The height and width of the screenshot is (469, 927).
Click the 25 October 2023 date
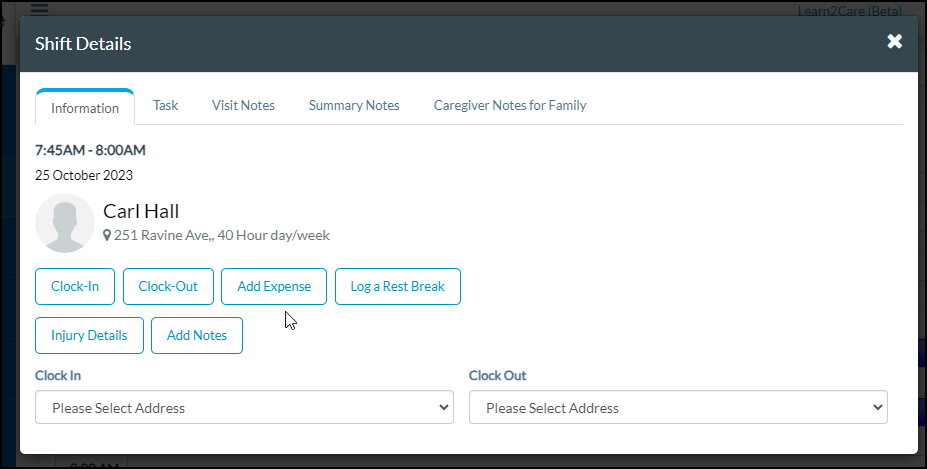(x=84, y=175)
